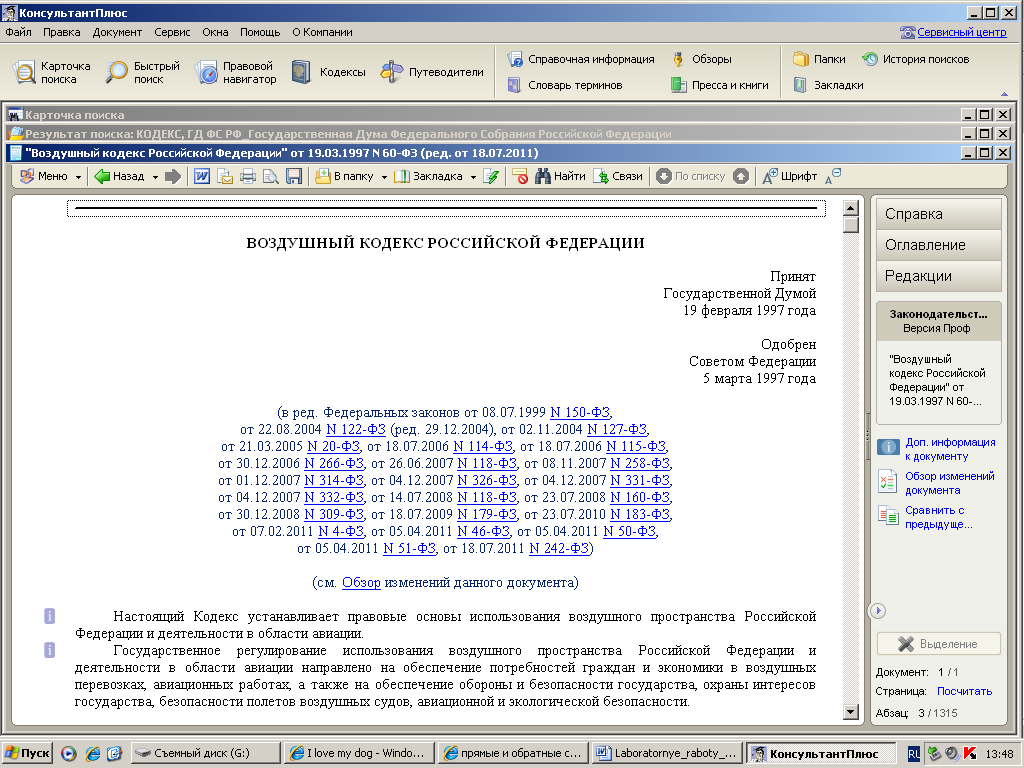Expand Назад history dropdown arrow
Image resolution: width=1024 pixels, height=768 pixels.
[x=155, y=177]
